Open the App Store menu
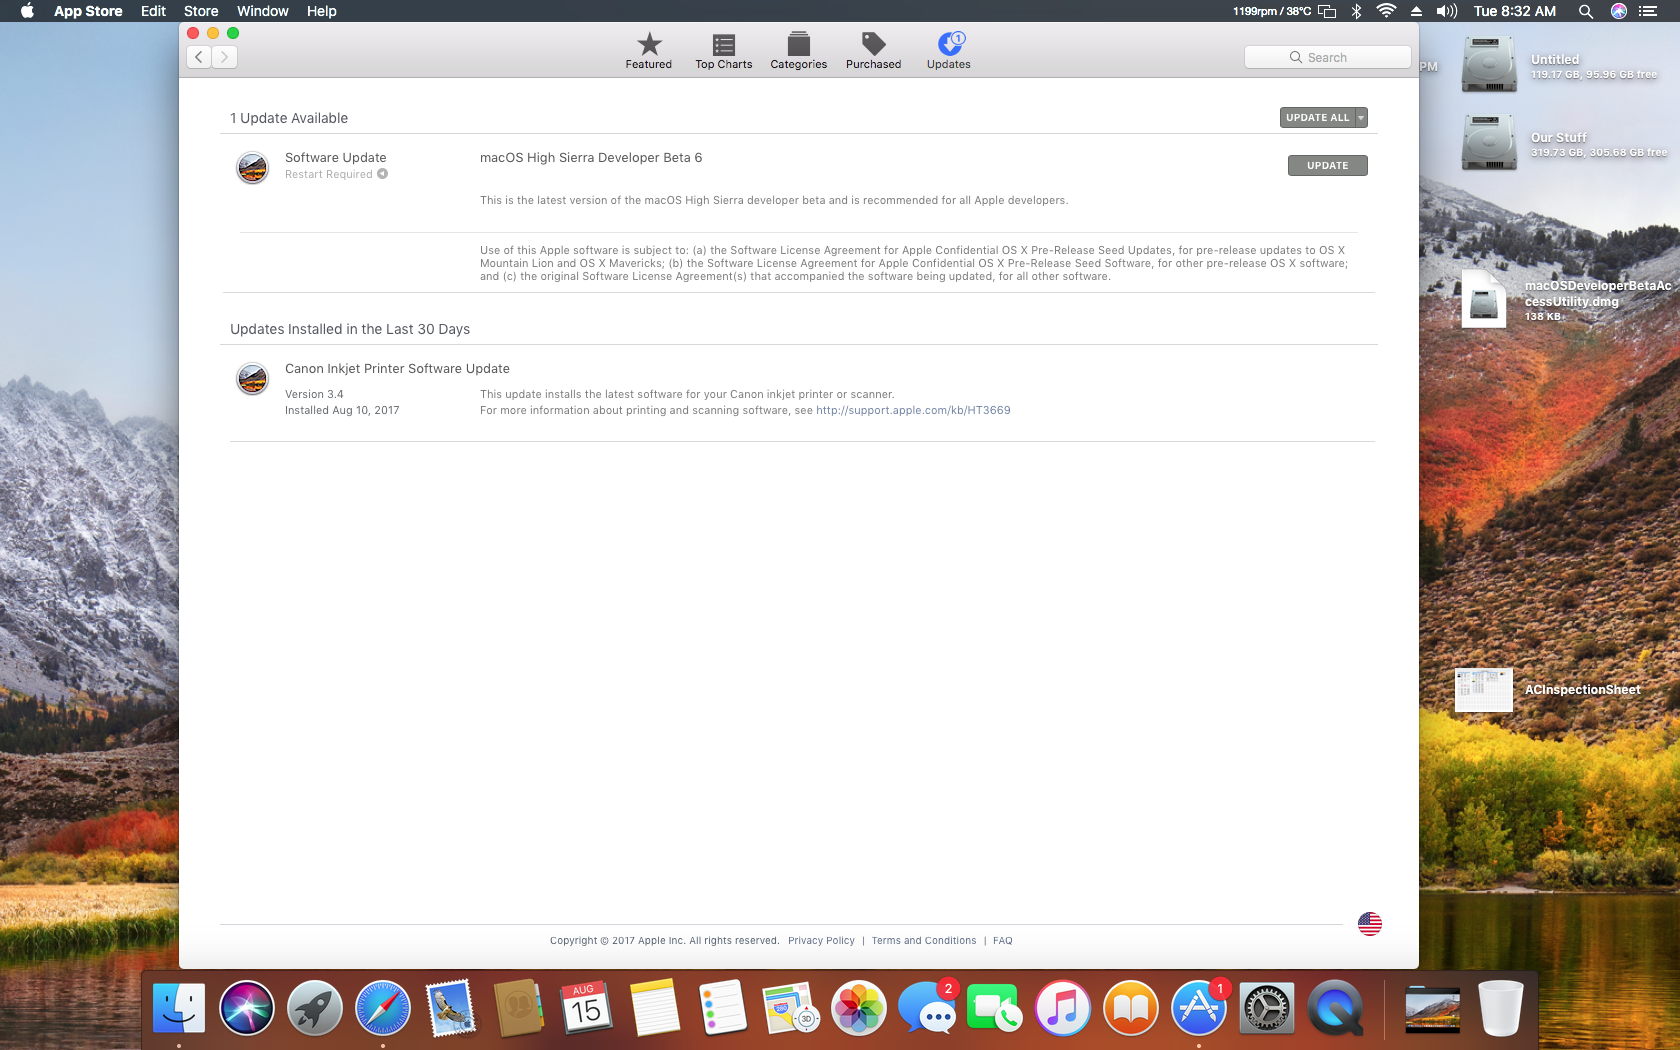The image size is (1680, 1050). (x=88, y=11)
